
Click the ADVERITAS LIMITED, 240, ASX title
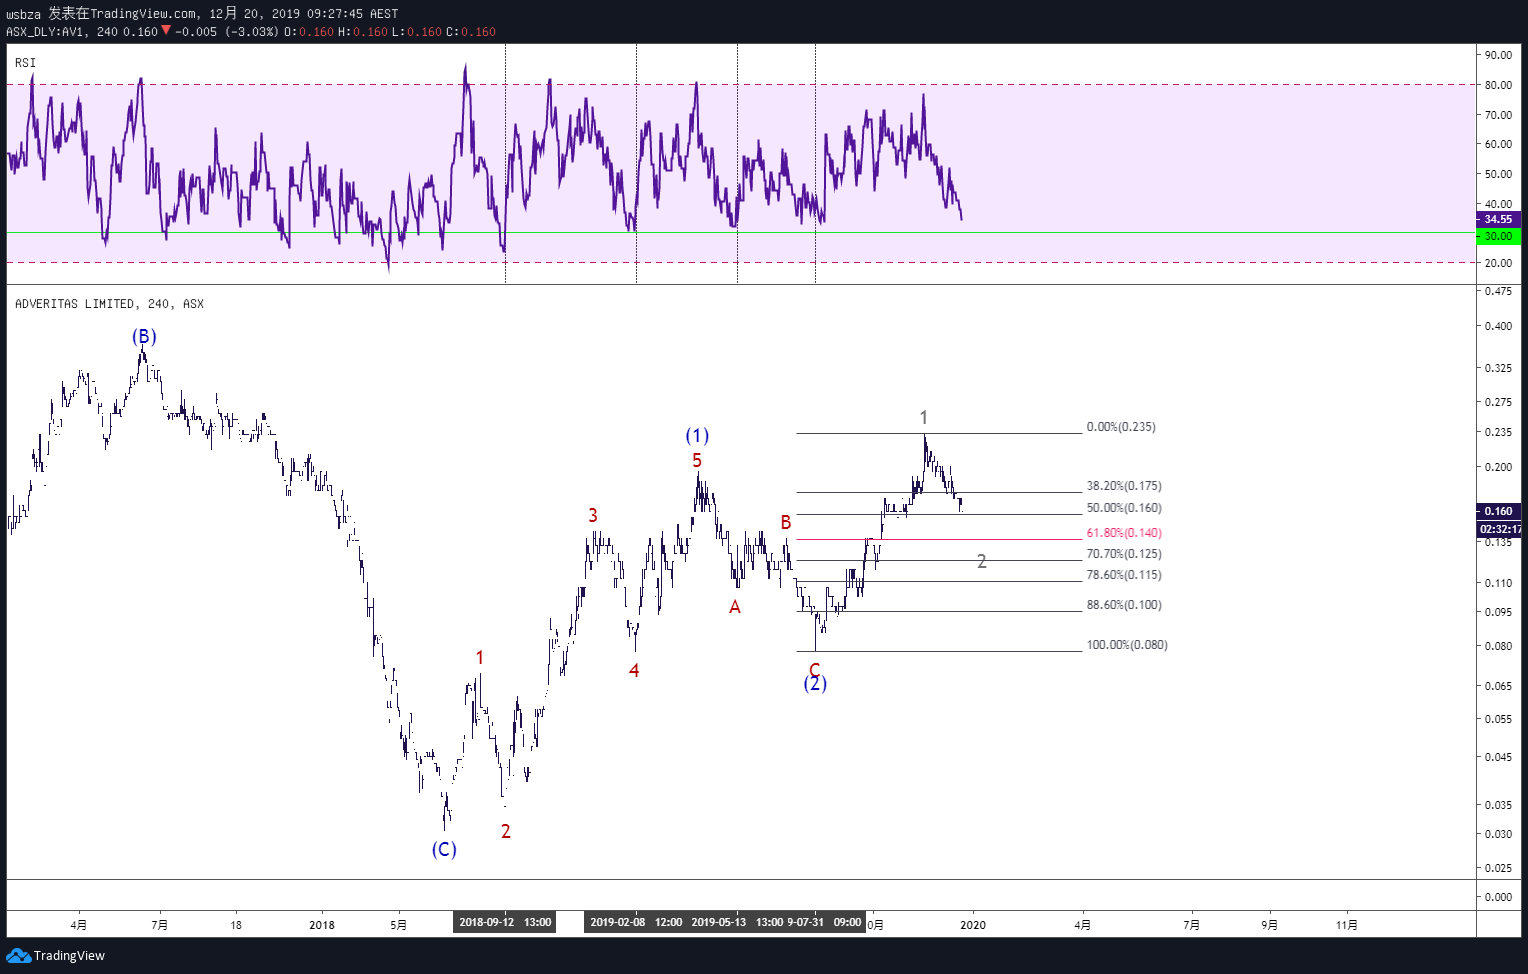(109, 304)
